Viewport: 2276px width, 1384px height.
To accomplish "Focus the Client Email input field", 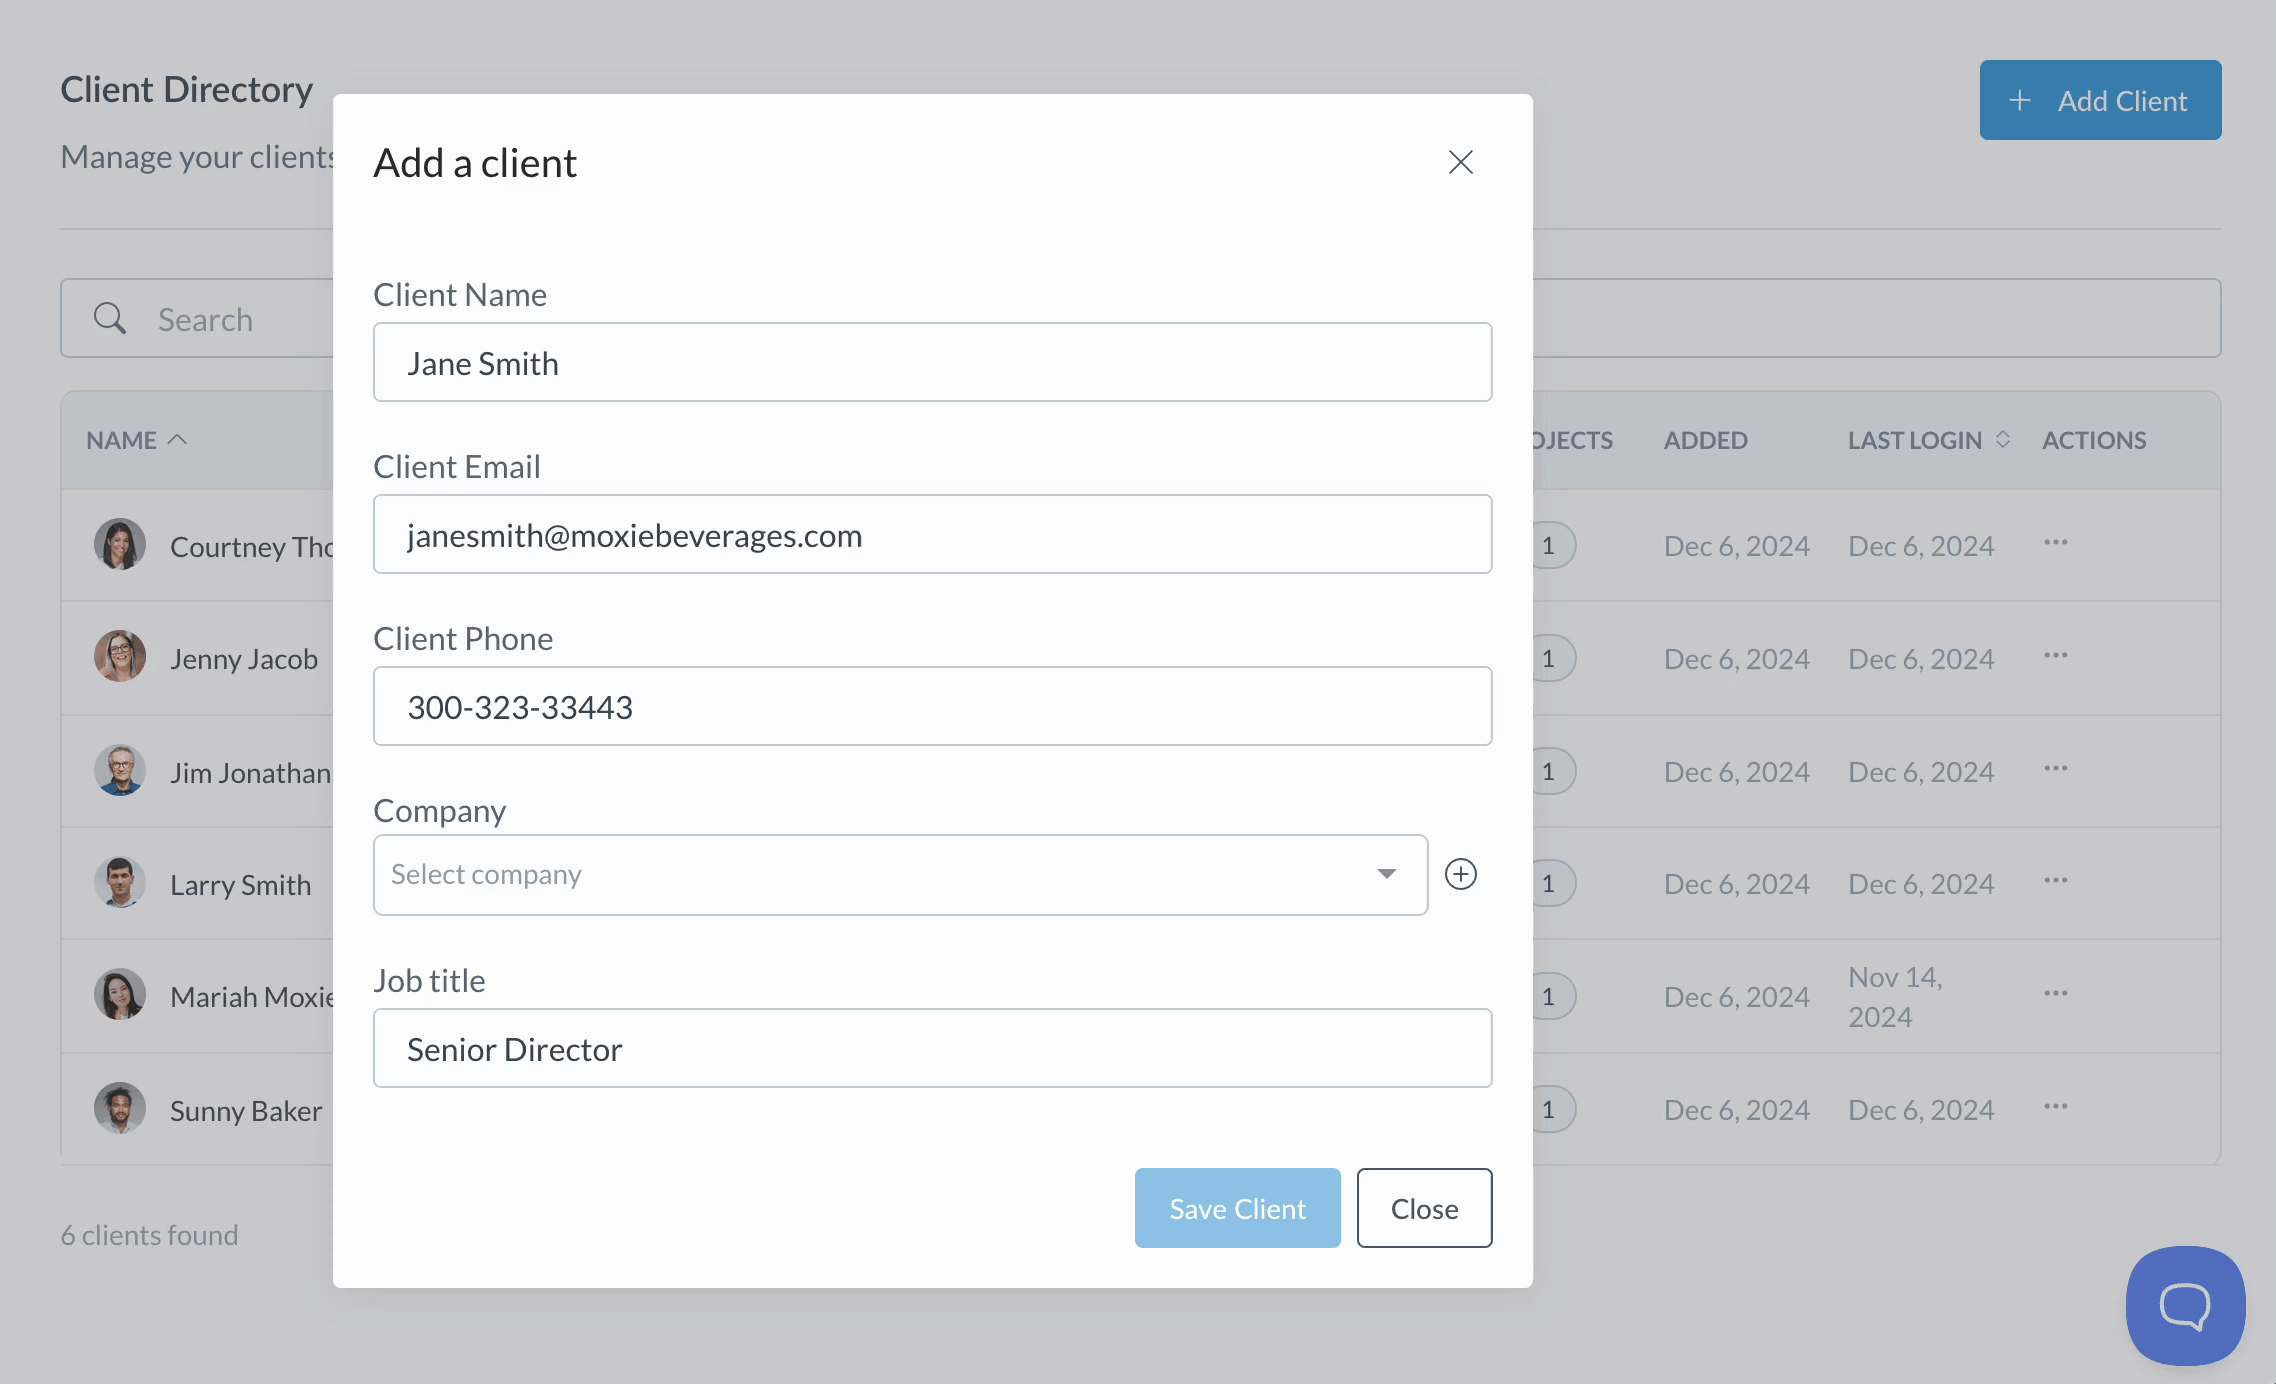I will click(932, 535).
